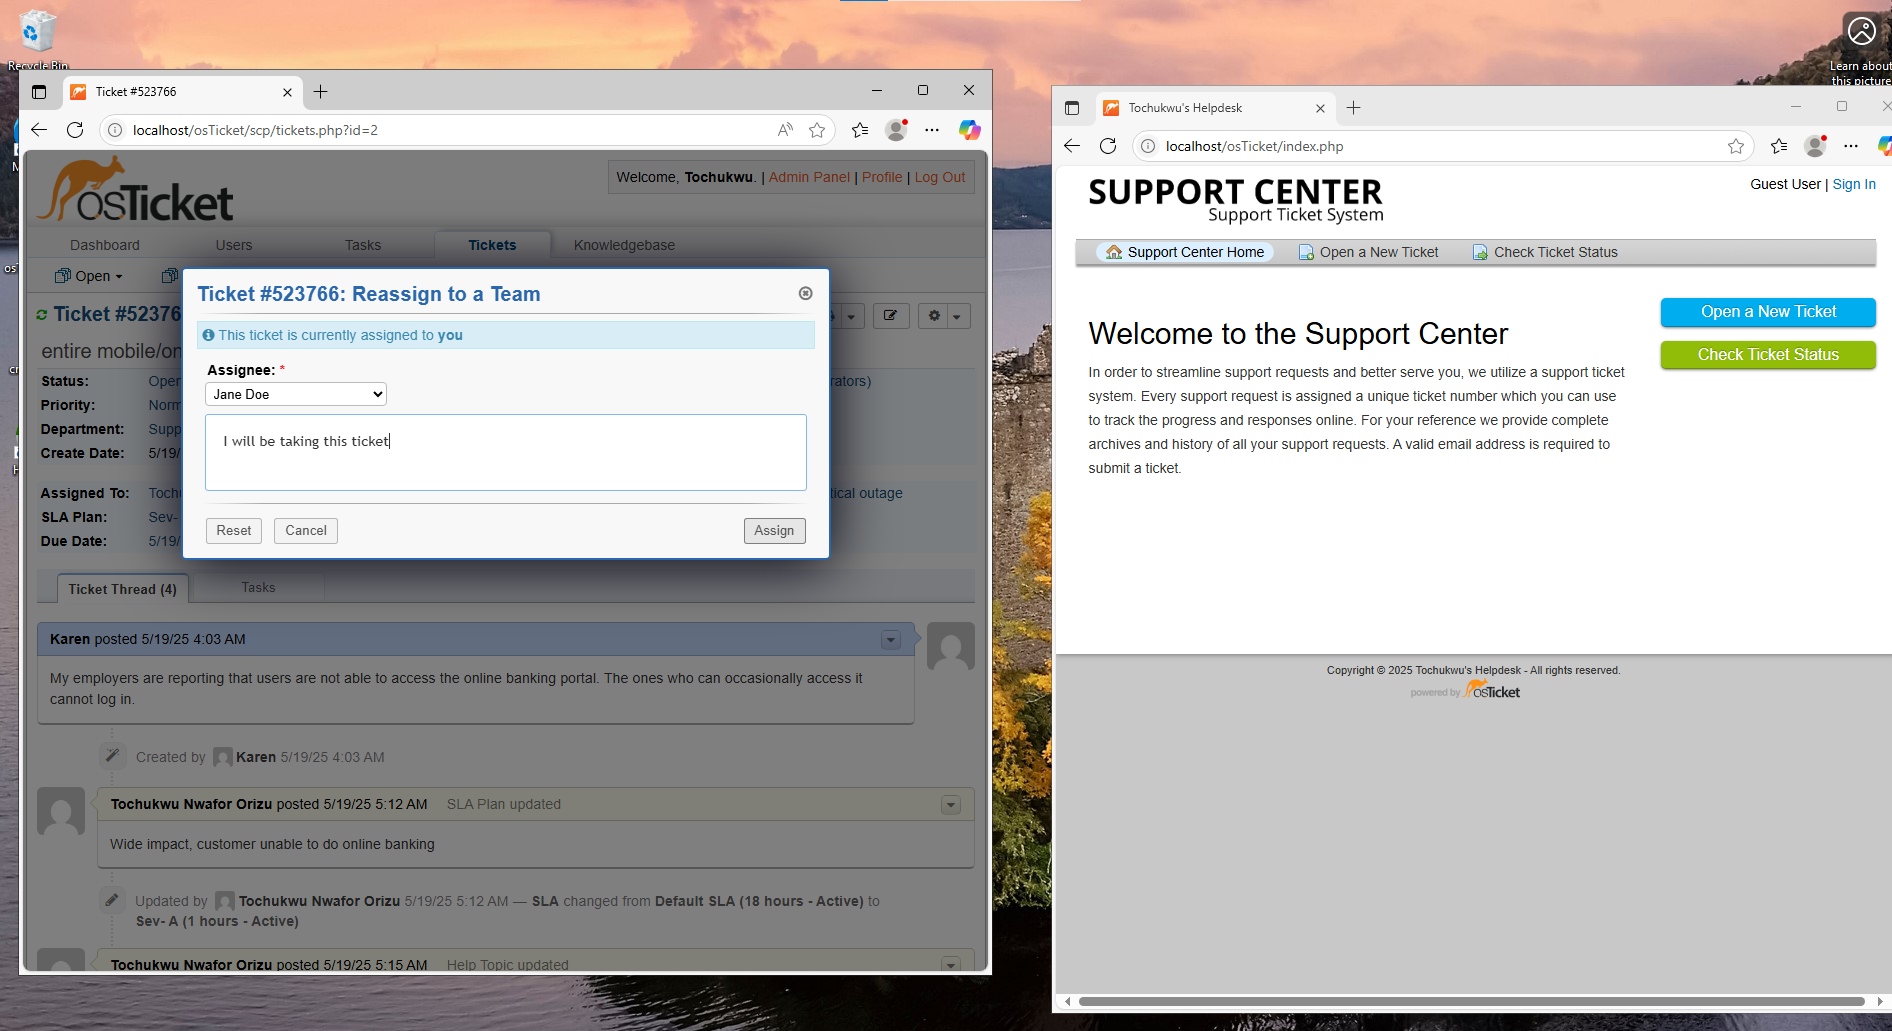
Task: Open Copilot icon in ticket browser window
Action: 969,130
